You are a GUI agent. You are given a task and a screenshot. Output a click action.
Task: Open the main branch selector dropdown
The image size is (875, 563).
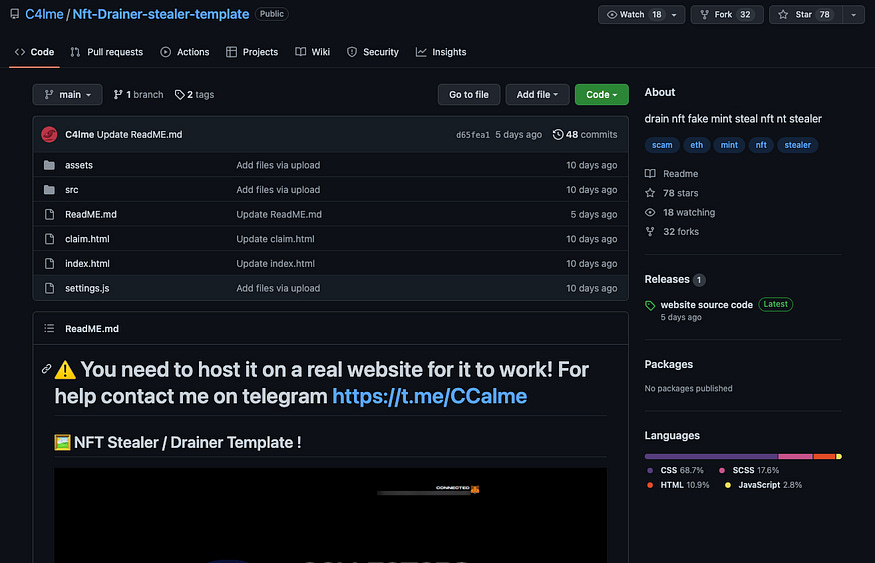[68, 95]
